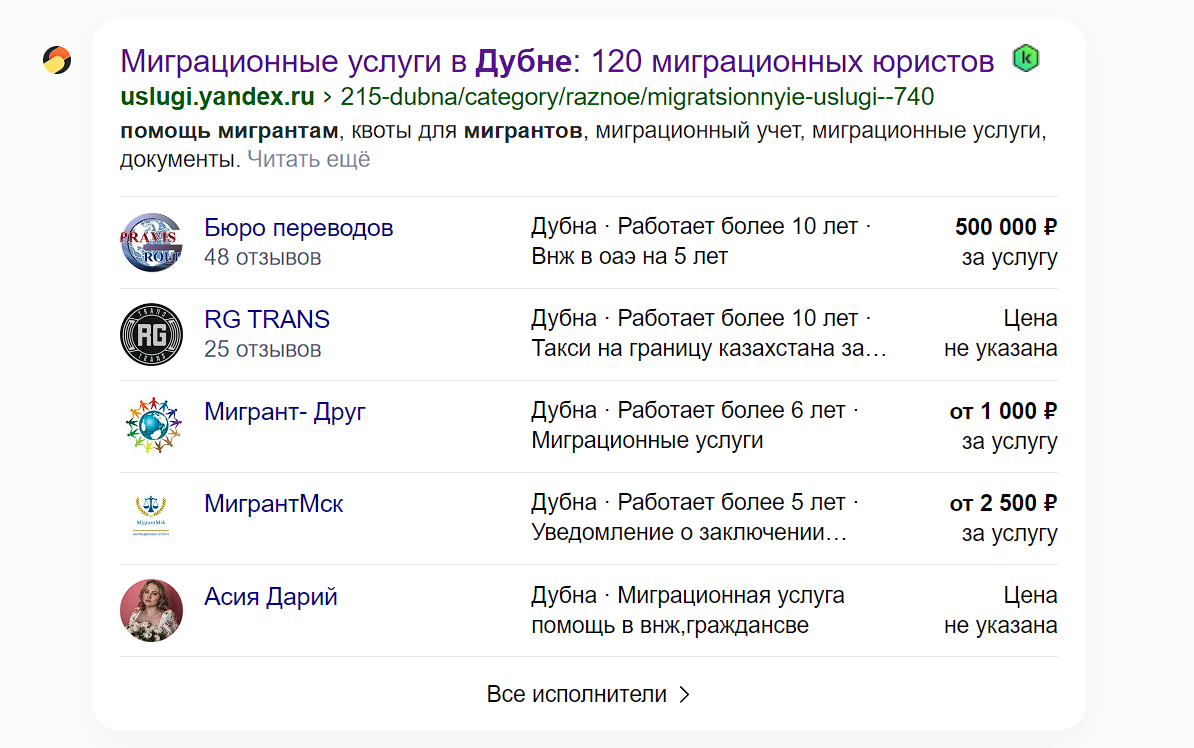Open the uslugi.yandex.ru domain link

pos(217,97)
